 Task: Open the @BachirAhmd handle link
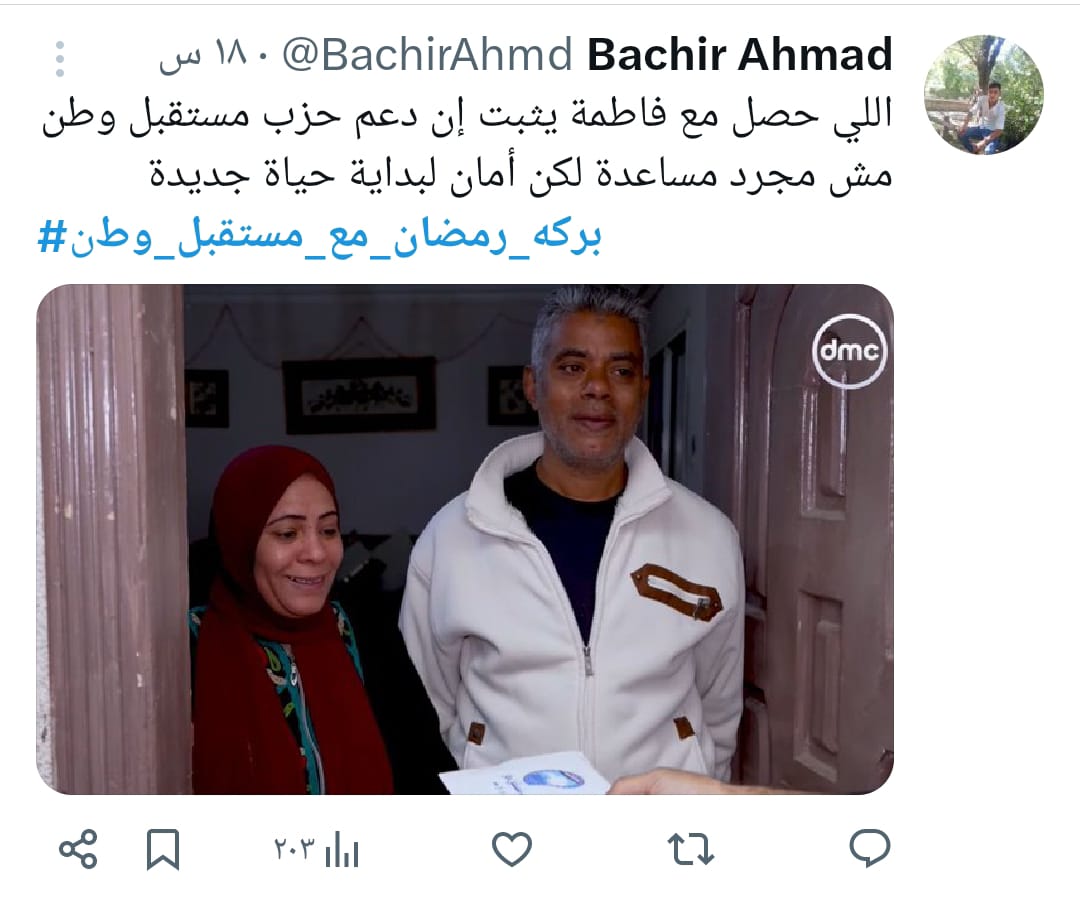(427, 55)
